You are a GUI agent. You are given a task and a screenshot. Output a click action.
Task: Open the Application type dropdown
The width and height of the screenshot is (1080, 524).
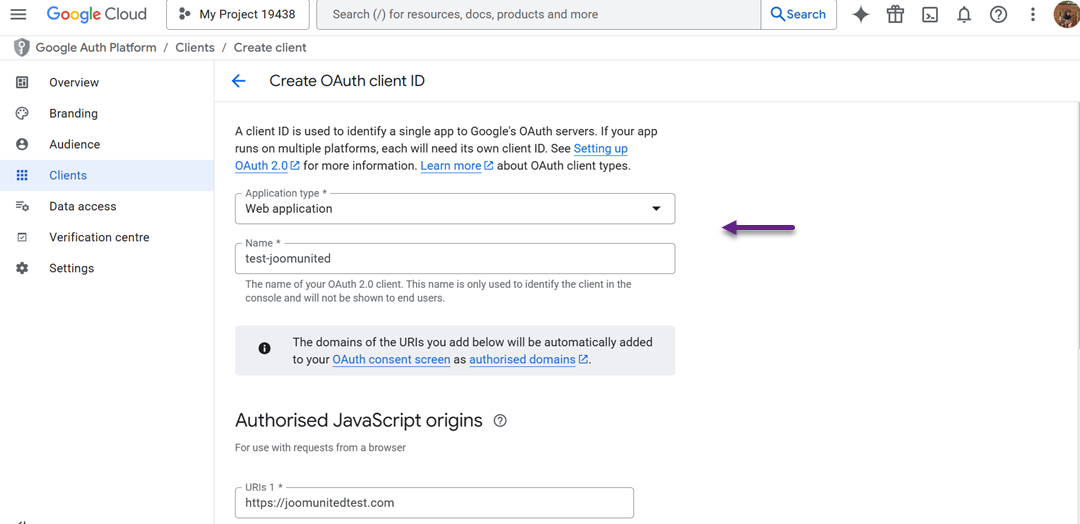[x=455, y=209]
